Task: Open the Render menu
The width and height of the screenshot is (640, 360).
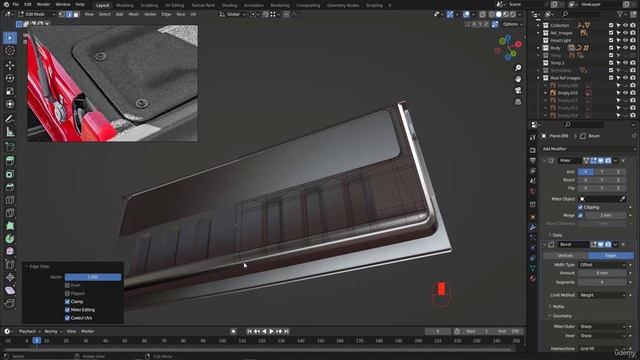Action: coord(43,4)
